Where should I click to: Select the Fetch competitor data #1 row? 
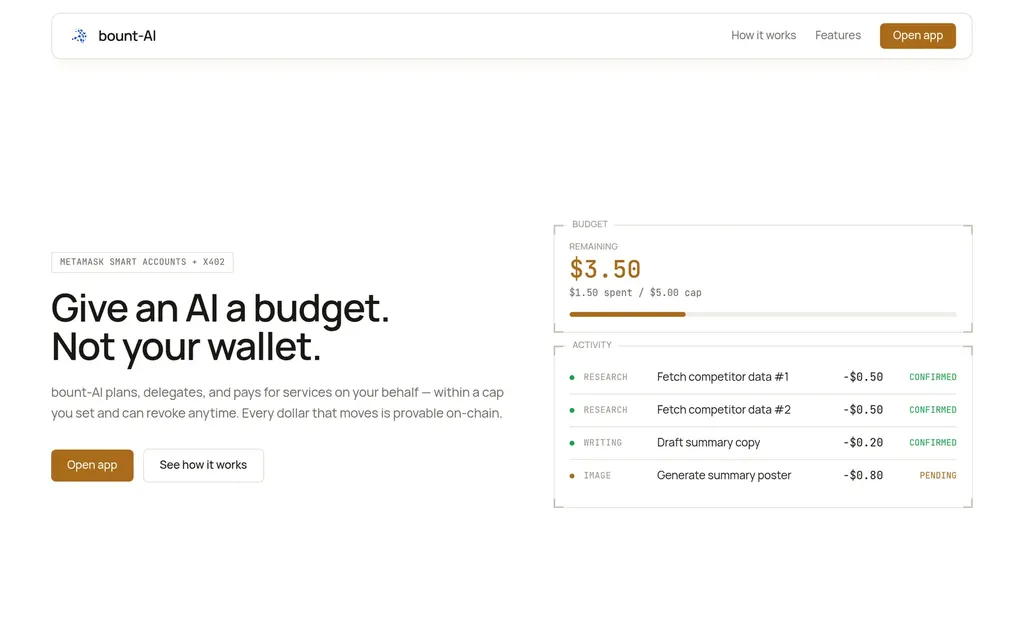(x=763, y=377)
